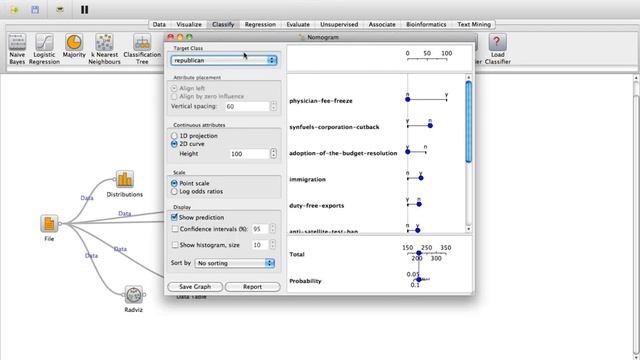Click the Total label in nomogram
Viewport: 640px width, 360px height.
[x=297, y=254]
